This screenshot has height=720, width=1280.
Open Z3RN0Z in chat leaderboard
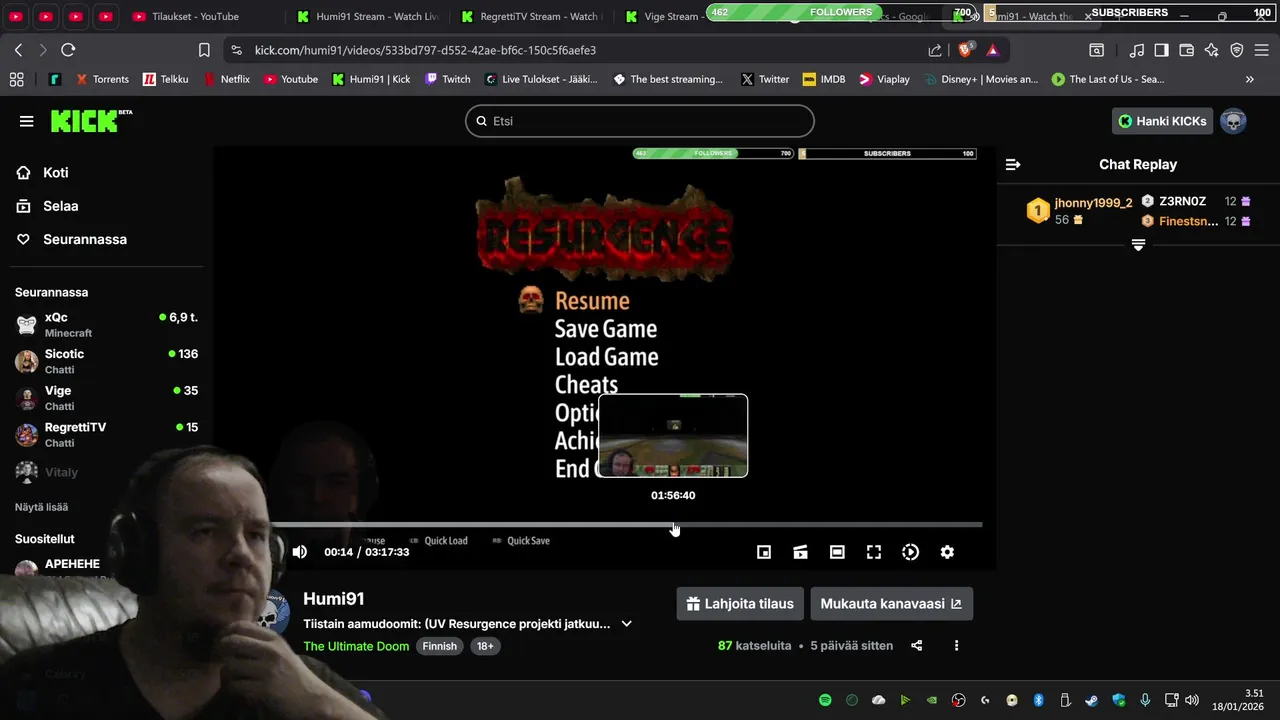(x=1182, y=201)
